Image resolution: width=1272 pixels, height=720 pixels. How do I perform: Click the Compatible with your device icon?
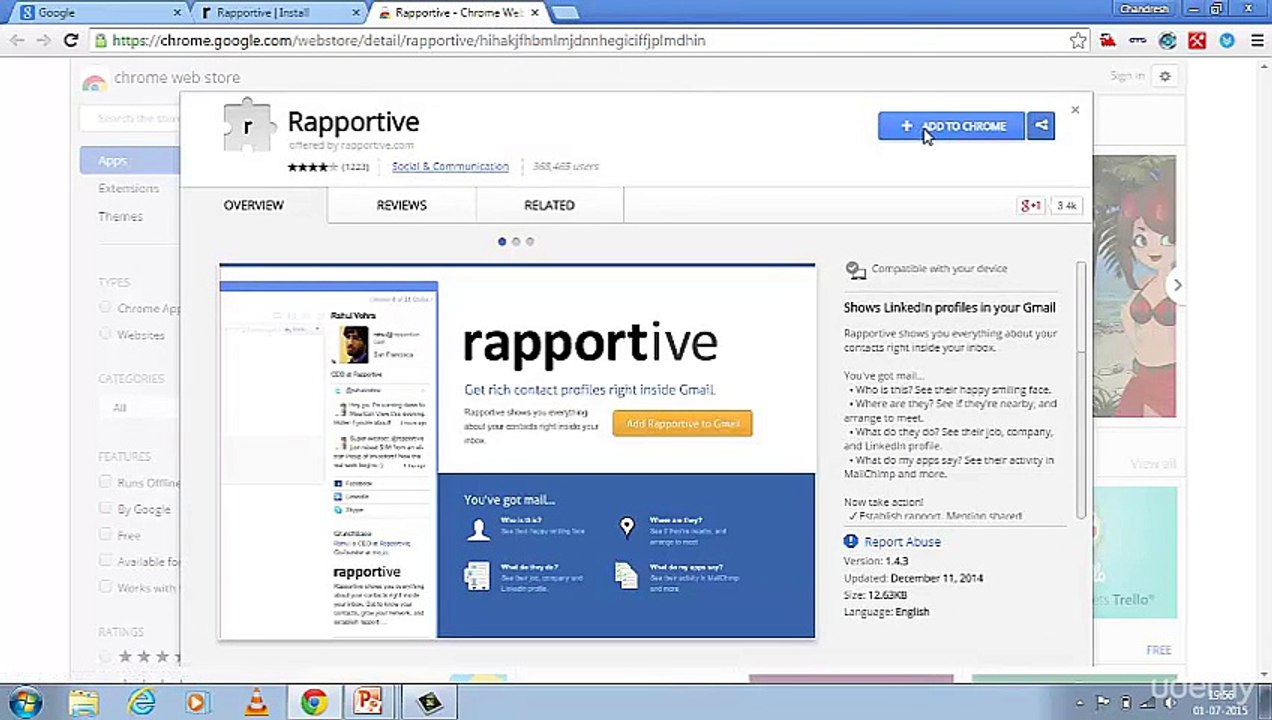point(855,269)
